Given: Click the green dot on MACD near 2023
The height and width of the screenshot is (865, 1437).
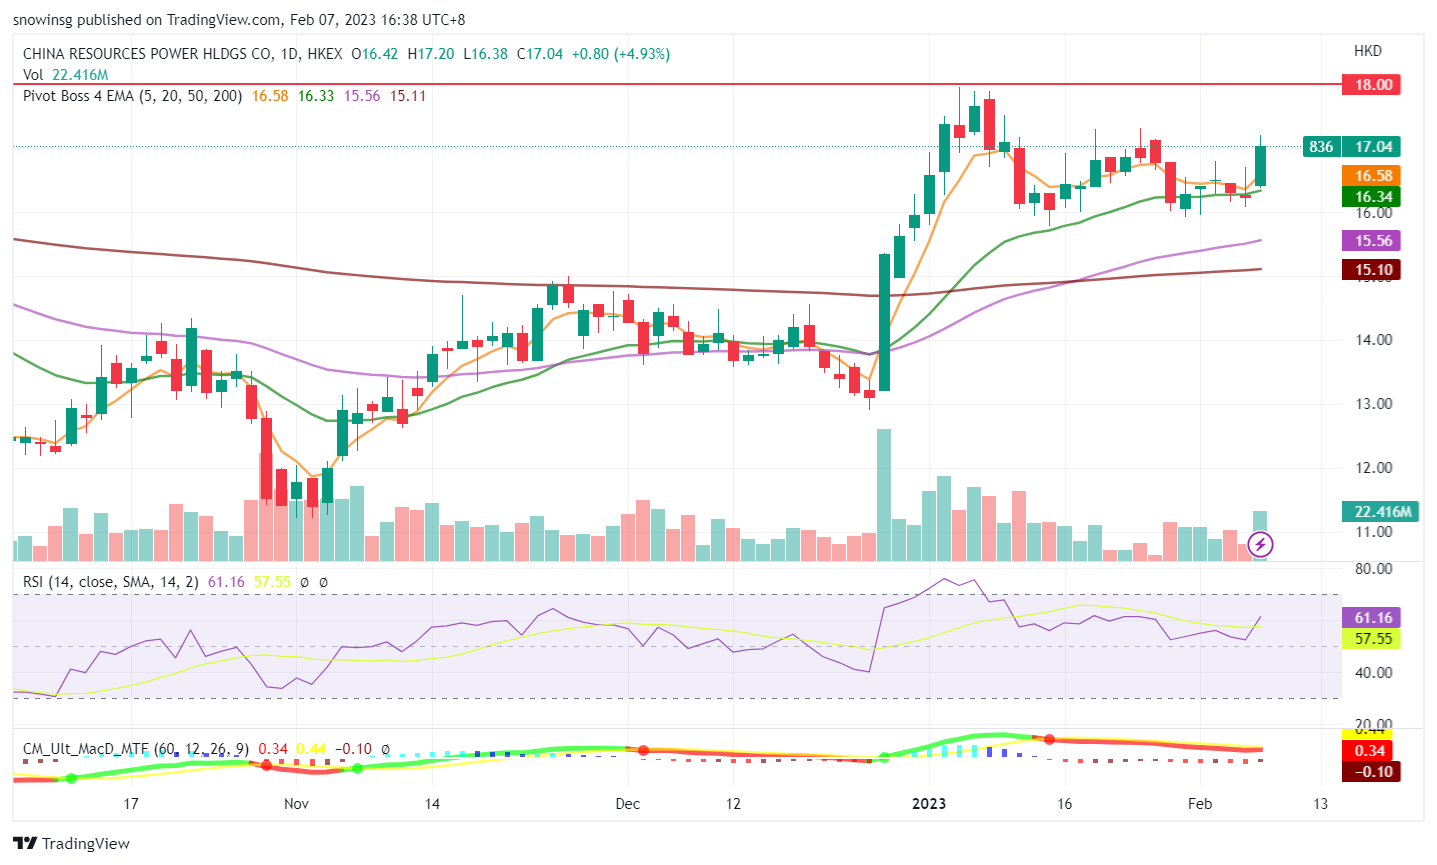Looking at the screenshot, I should (883, 758).
